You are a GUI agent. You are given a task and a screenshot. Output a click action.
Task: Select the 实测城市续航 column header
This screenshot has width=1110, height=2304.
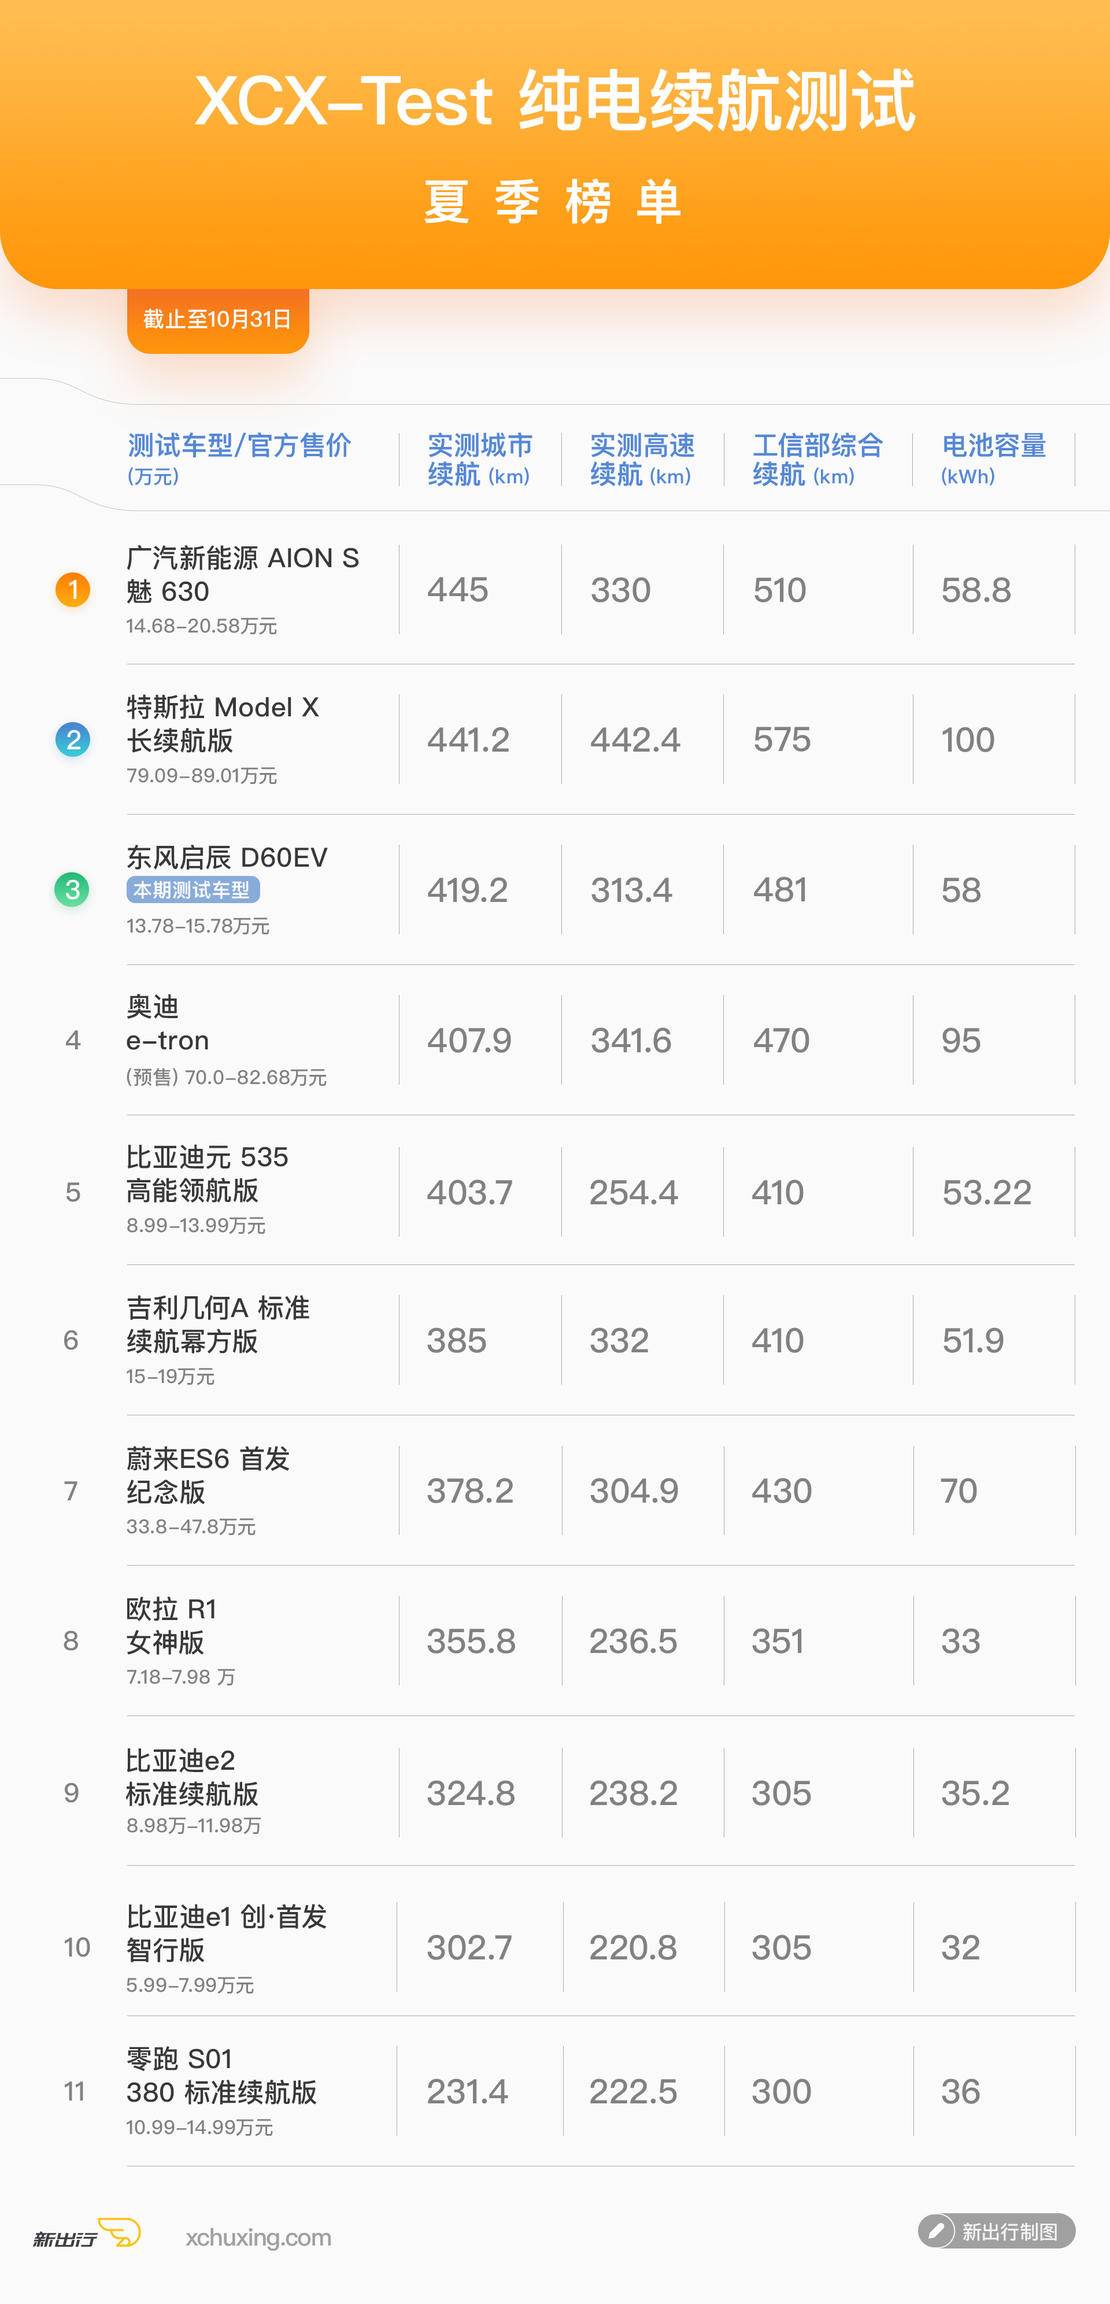pyautogui.click(x=479, y=459)
